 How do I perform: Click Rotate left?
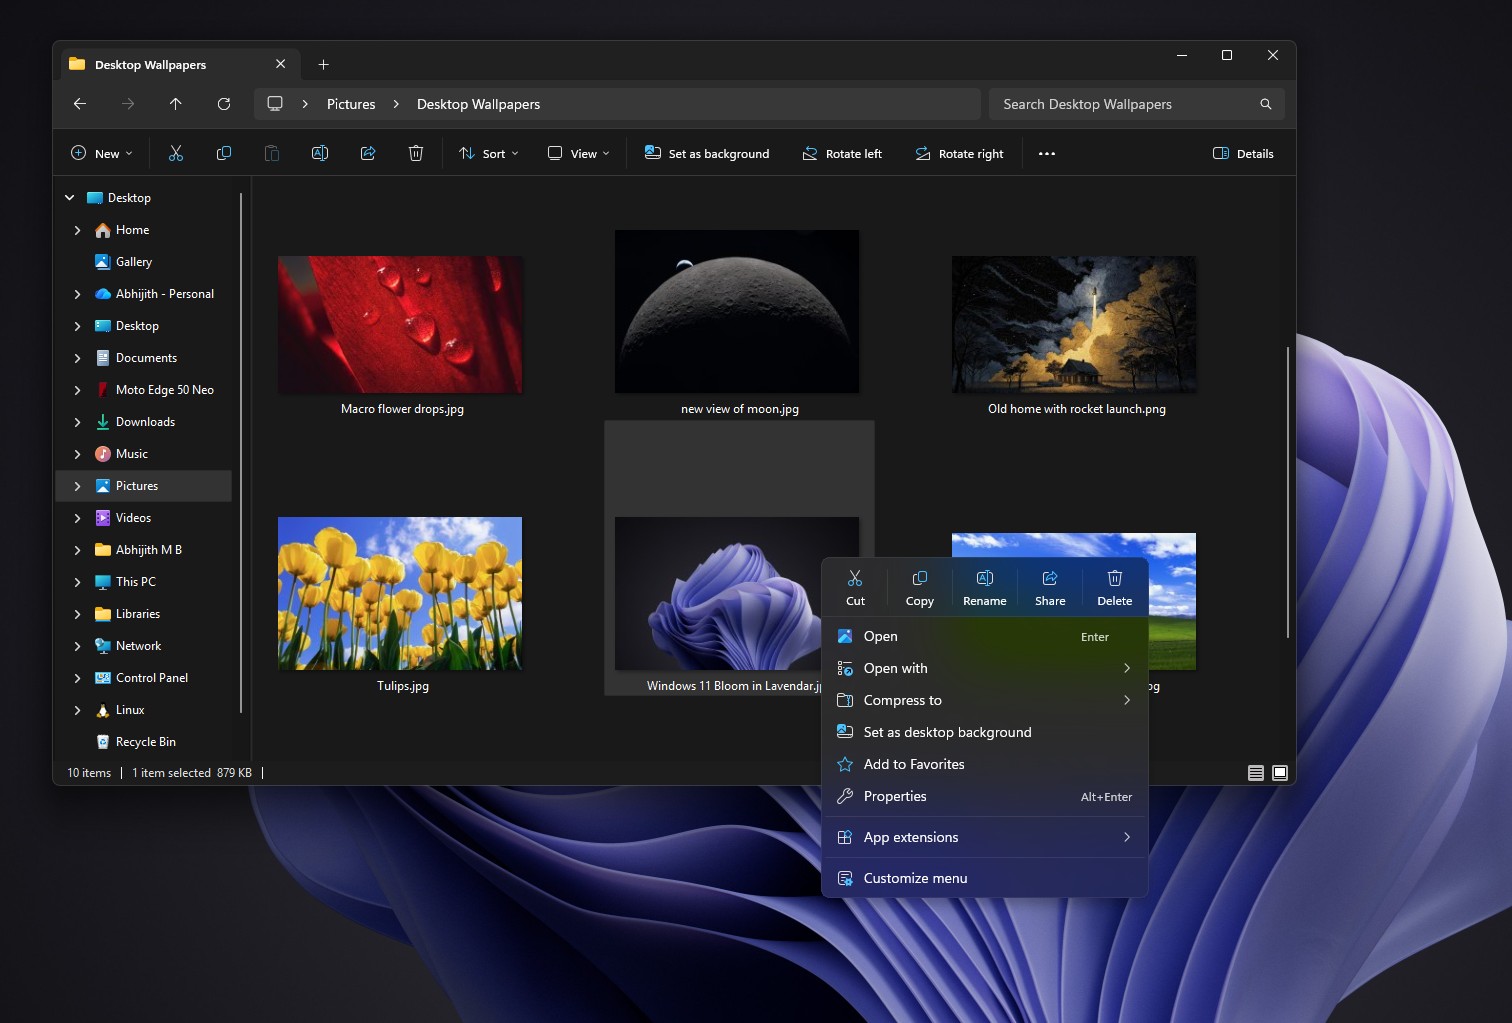click(842, 153)
